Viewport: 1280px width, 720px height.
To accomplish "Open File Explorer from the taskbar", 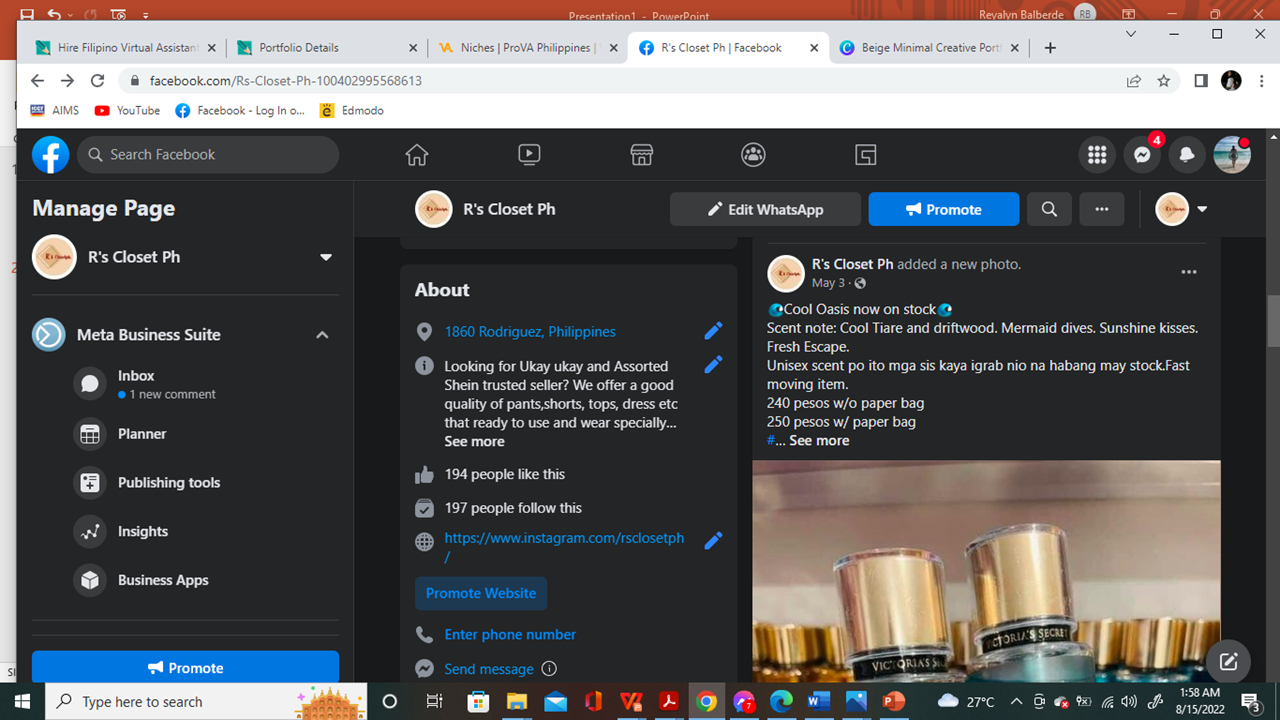I will 518,701.
